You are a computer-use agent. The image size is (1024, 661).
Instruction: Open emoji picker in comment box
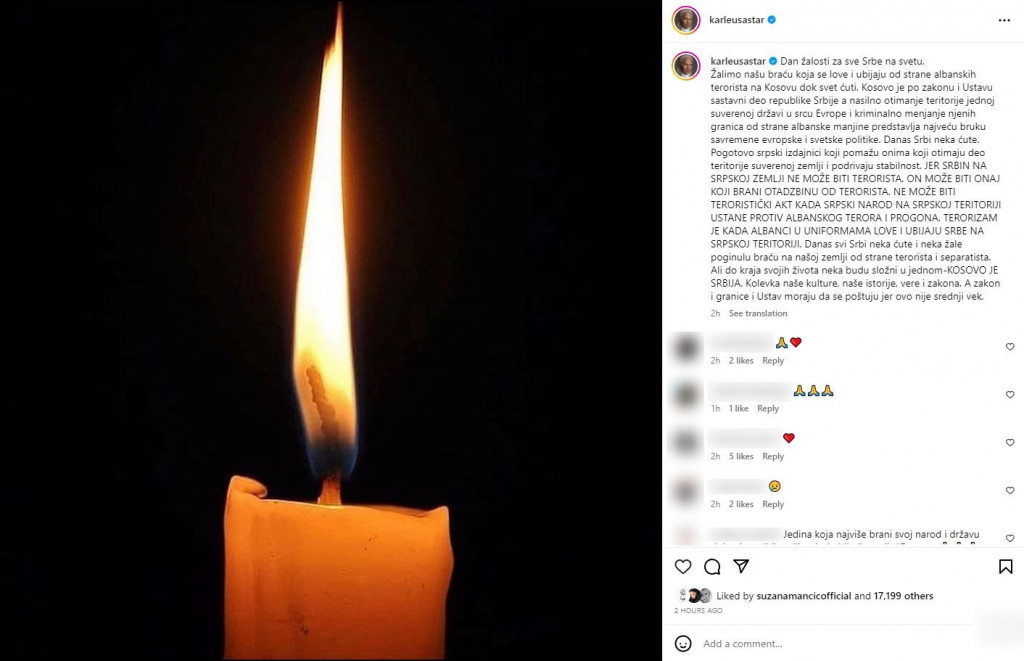pyautogui.click(x=683, y=643)
